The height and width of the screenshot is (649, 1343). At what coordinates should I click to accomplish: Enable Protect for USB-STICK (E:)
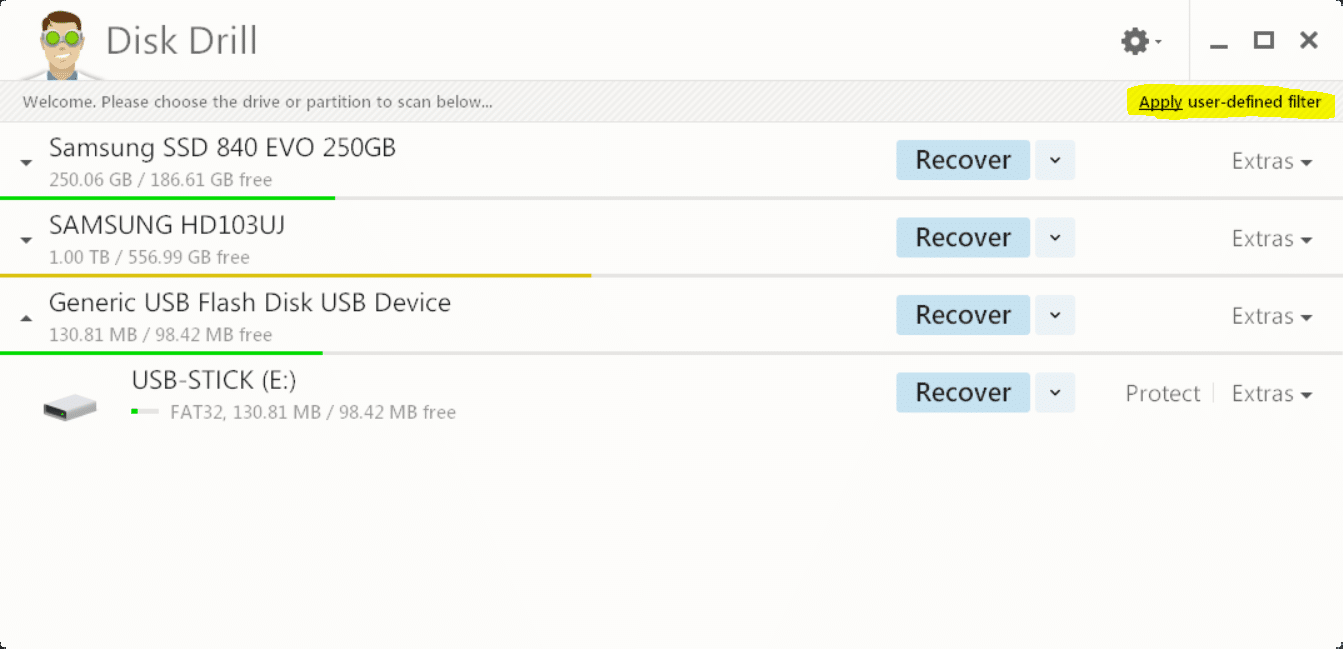(1162, 394)
